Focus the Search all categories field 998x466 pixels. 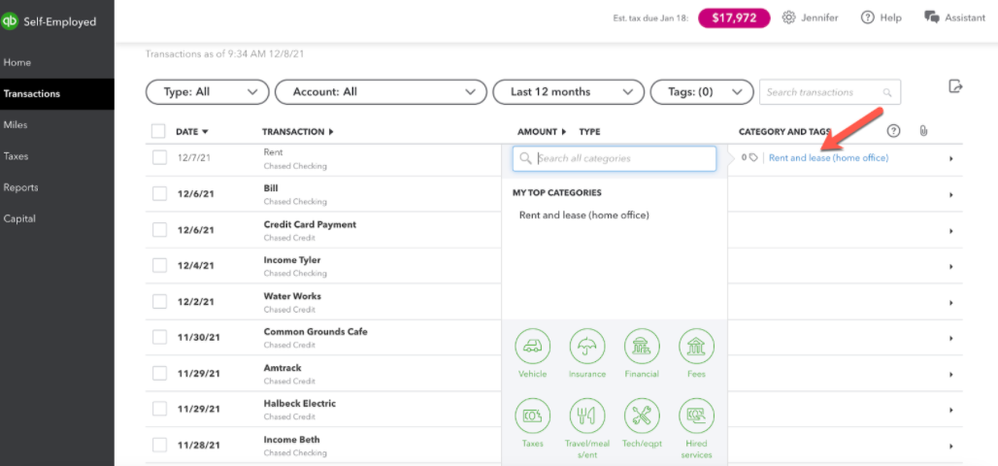tap(615, 159)
